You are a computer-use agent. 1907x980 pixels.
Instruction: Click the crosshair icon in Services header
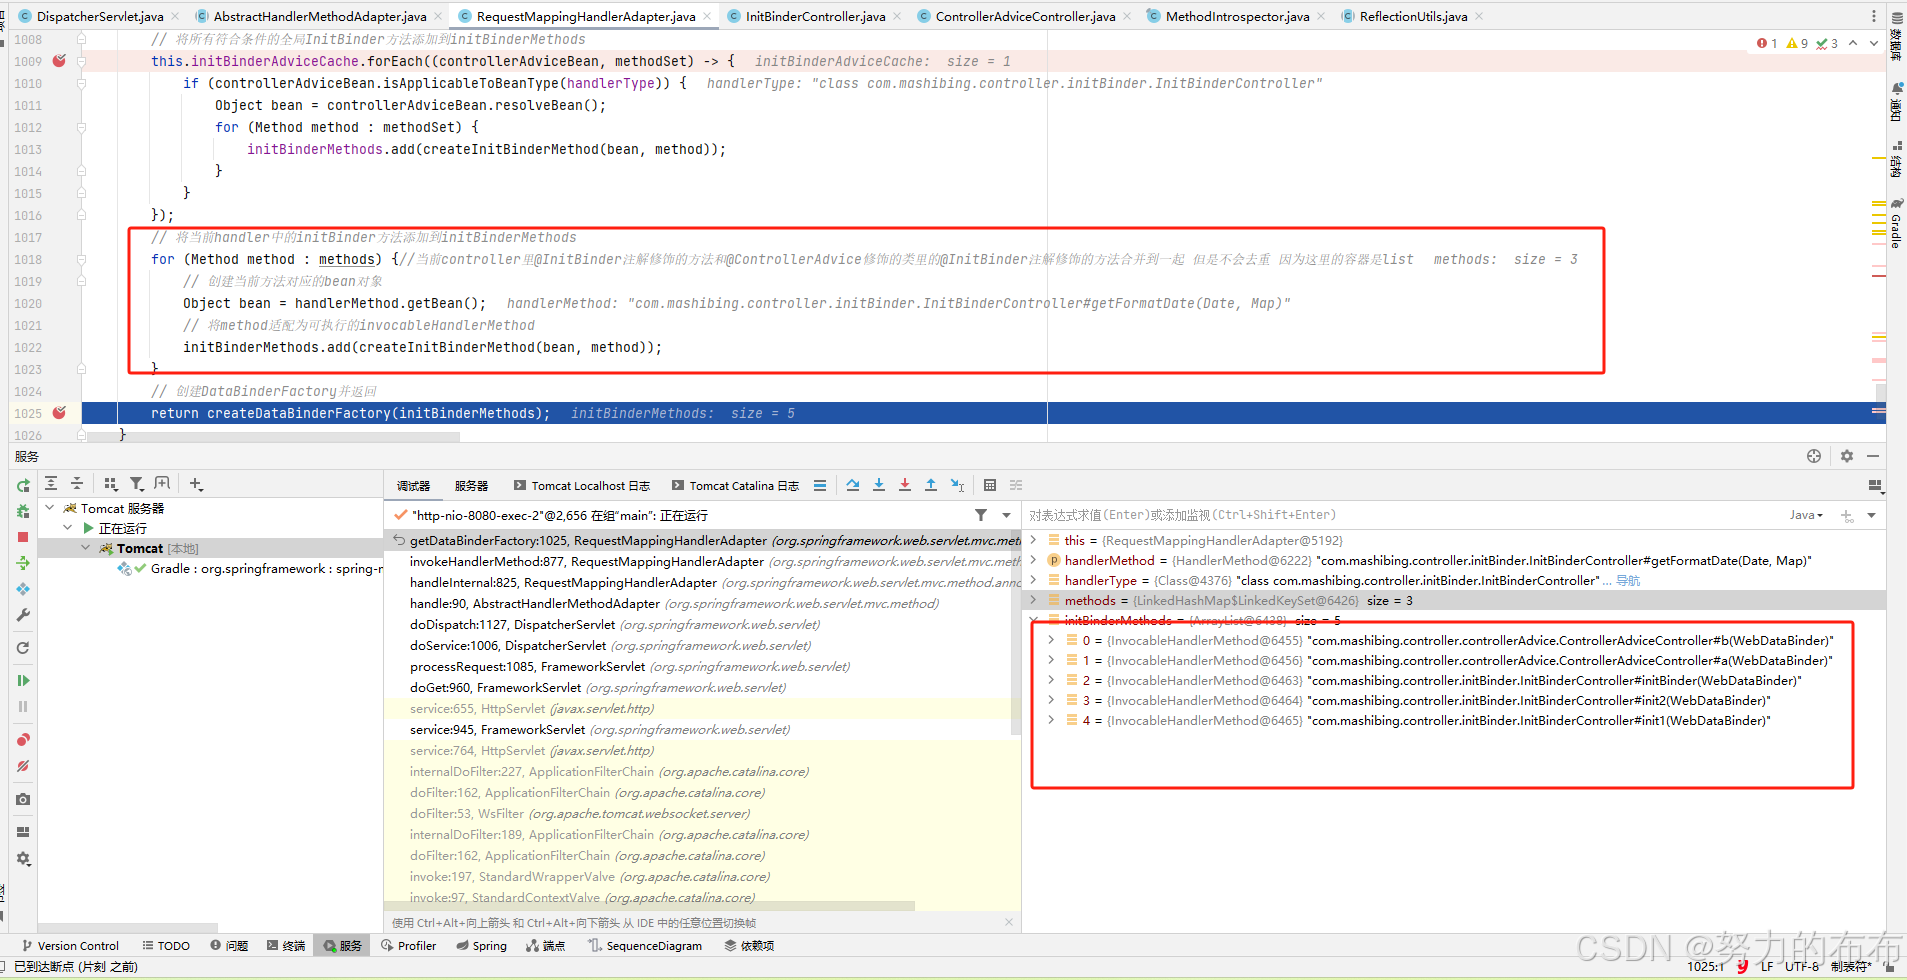tap(1814, 456)
